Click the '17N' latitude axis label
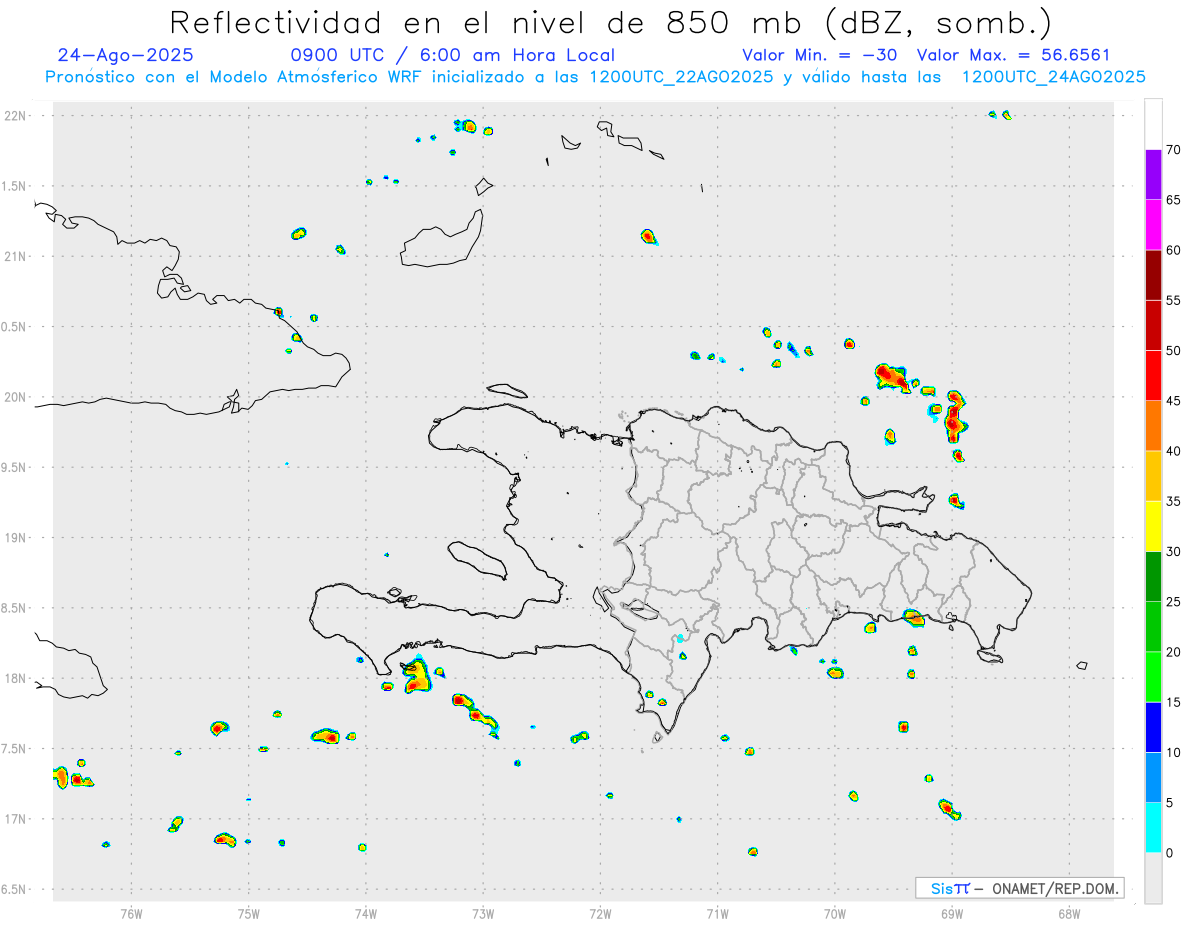Viewport: 1200px width, 927px height. (16, 819)
